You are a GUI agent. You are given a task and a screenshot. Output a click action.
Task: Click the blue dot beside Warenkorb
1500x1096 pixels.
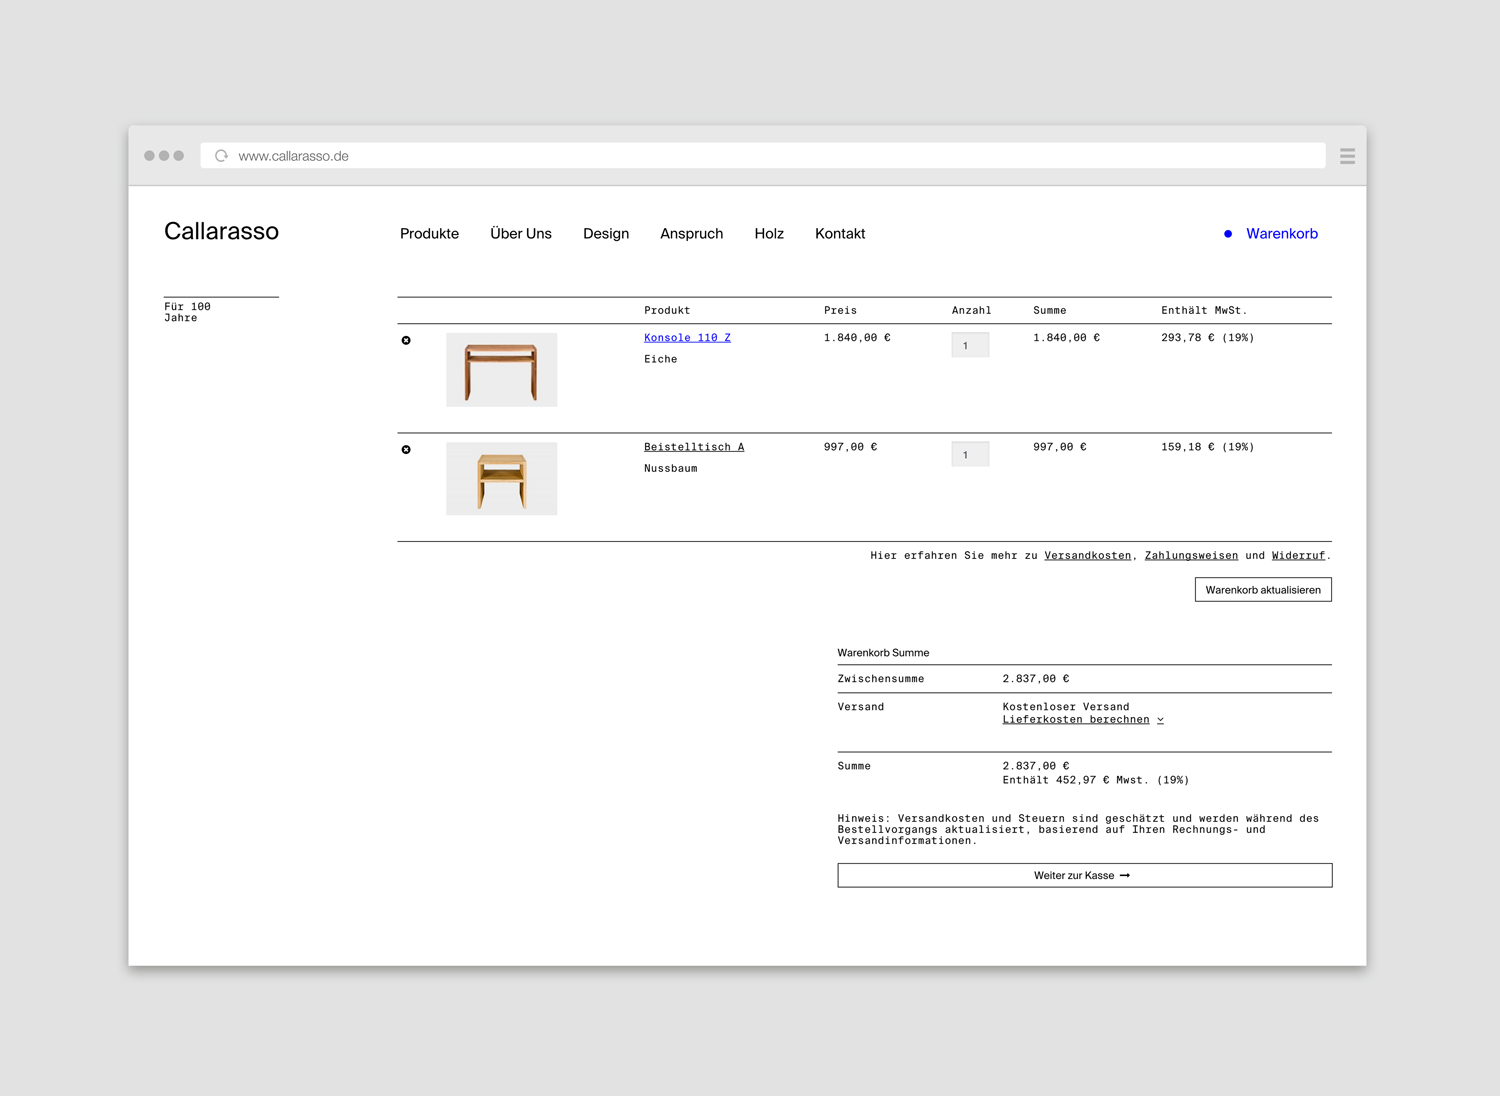[1228, 234]
